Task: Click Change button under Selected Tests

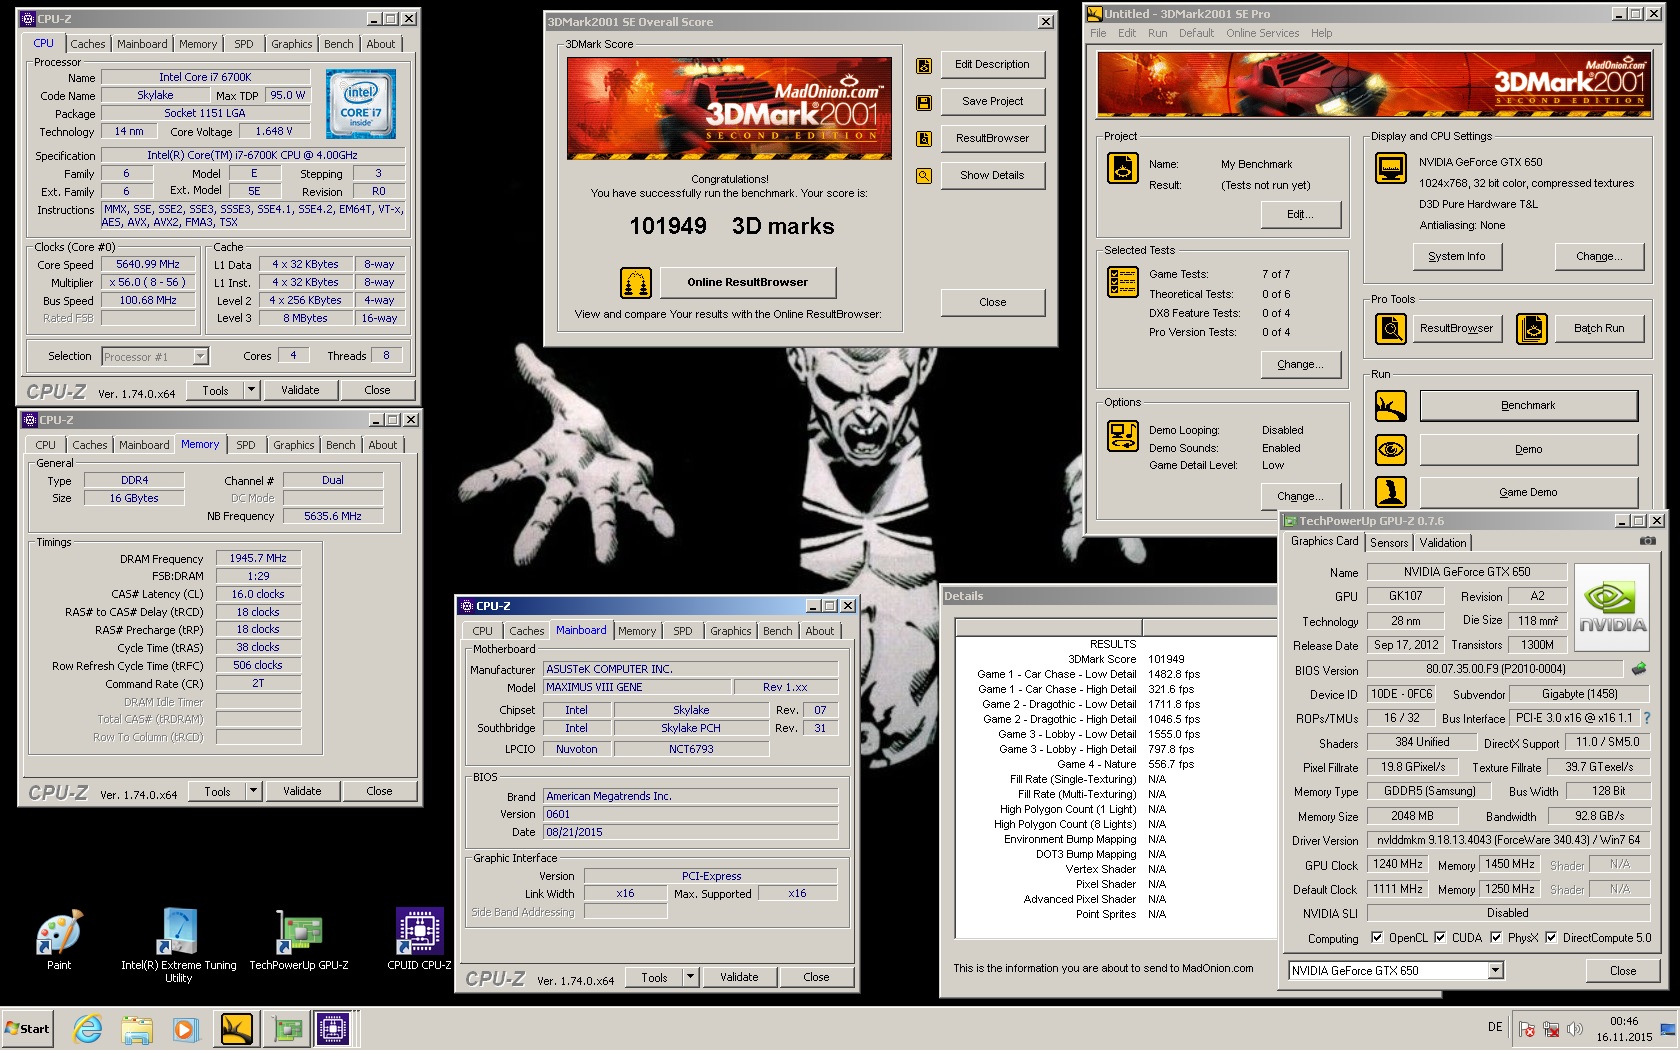Action: click(x=1299, y=365)
